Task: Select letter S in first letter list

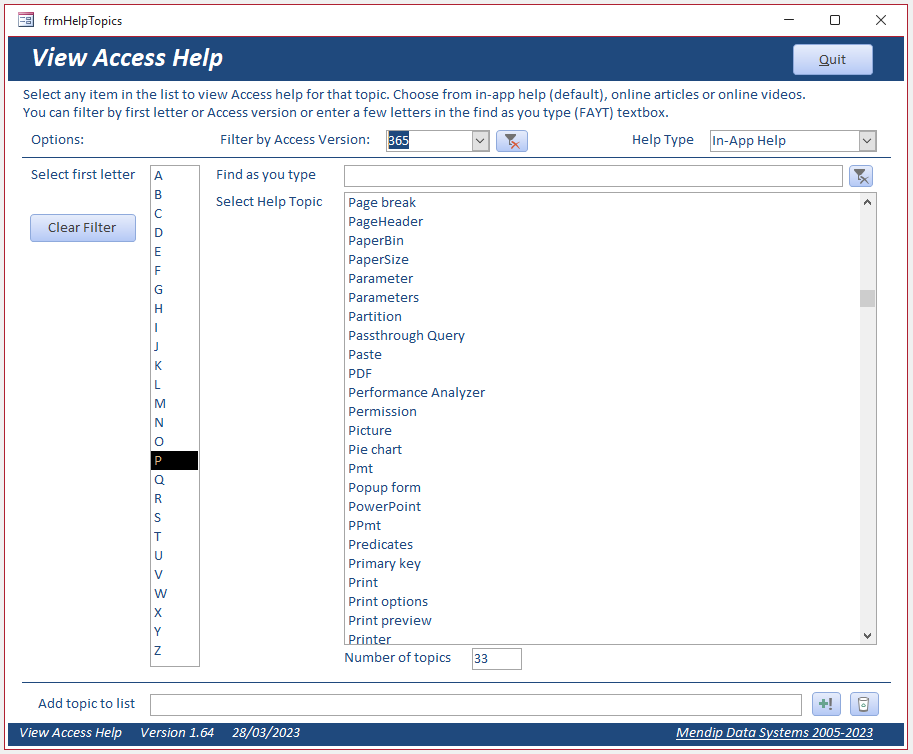Action: pyautogui.click(x=174, y=518)
